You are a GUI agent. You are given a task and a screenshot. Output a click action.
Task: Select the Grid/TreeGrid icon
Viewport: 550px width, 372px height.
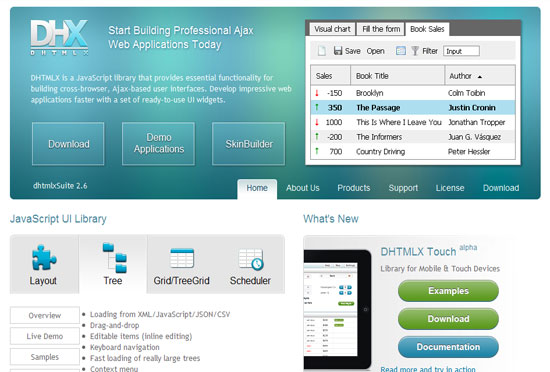click(x=182, y=258)
